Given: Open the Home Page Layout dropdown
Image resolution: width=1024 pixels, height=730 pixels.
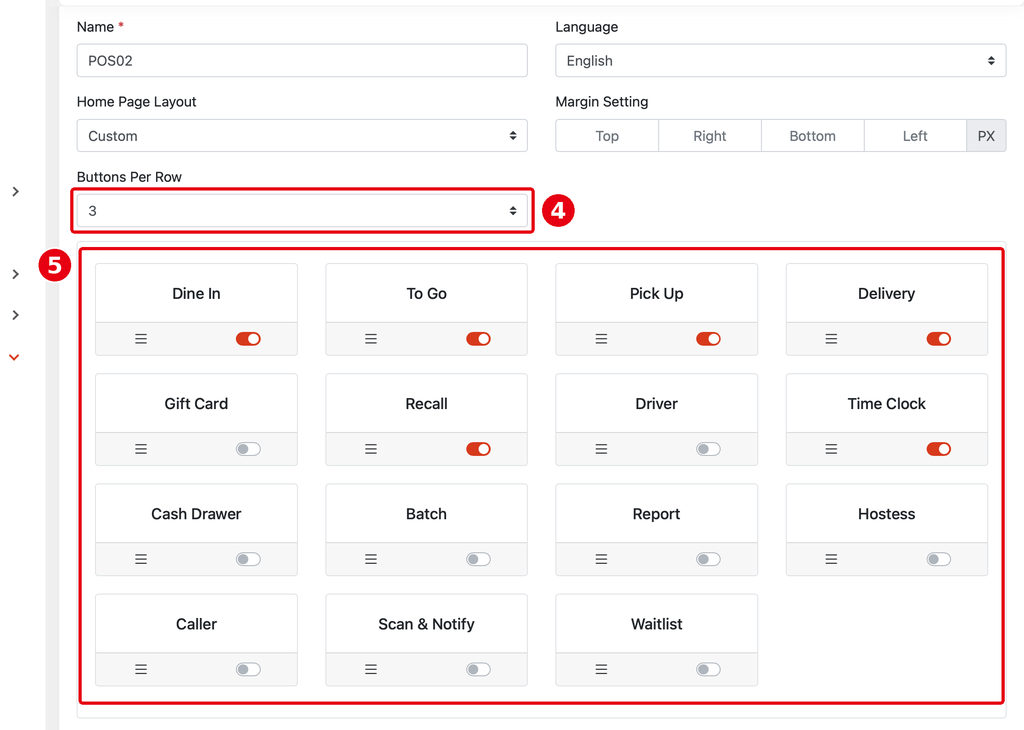Looking at the screenshot, I should pos(302,136).
